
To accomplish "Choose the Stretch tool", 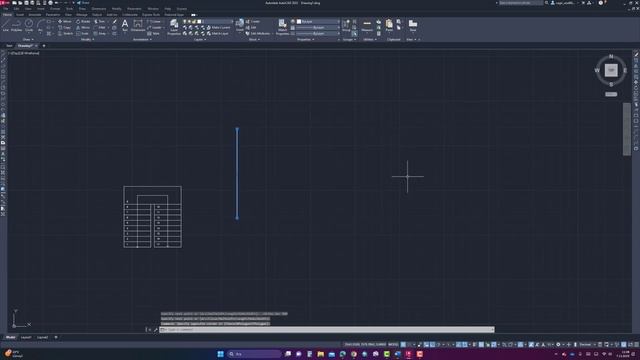I will point(66,33).
